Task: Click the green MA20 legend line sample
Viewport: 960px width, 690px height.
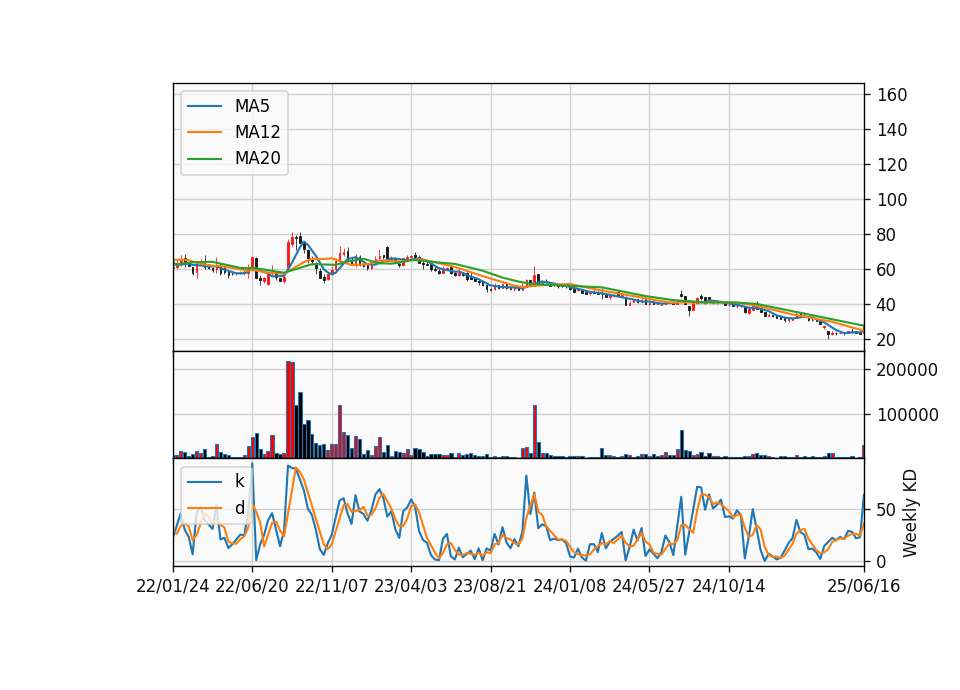Action: tap(204, 159)
